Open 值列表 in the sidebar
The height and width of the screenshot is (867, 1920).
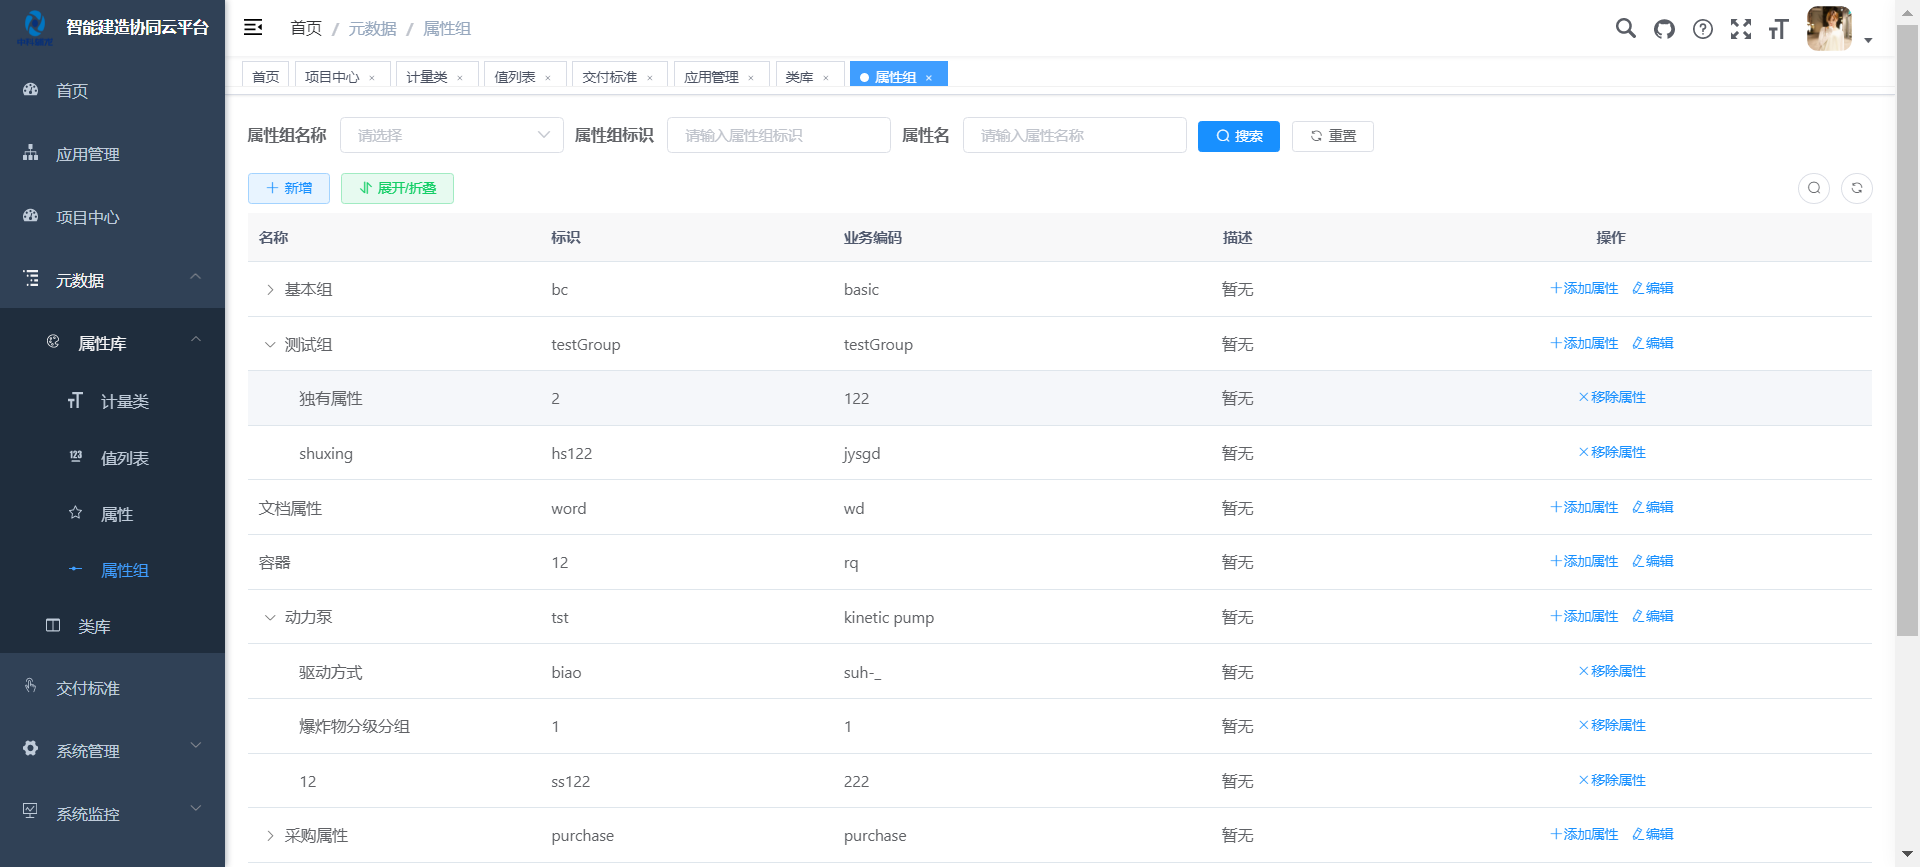(x=112, y=457)
